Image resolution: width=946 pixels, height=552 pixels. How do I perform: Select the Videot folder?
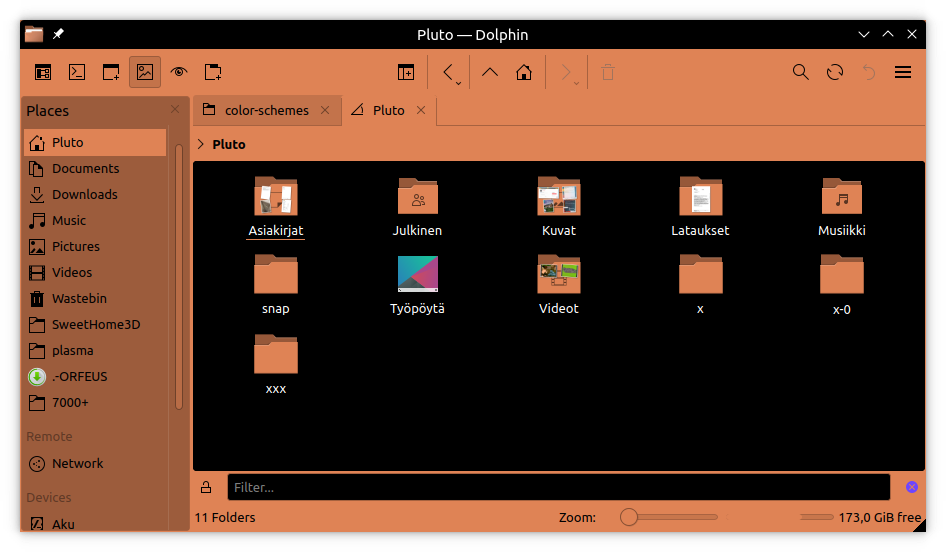559,285
